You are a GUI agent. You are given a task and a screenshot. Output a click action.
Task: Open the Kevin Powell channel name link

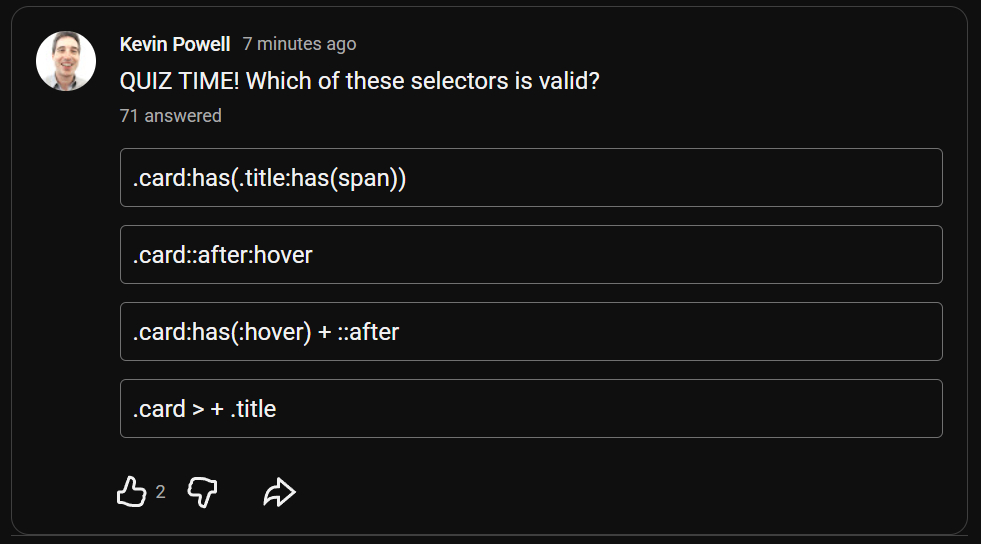(x=174, y=44)
